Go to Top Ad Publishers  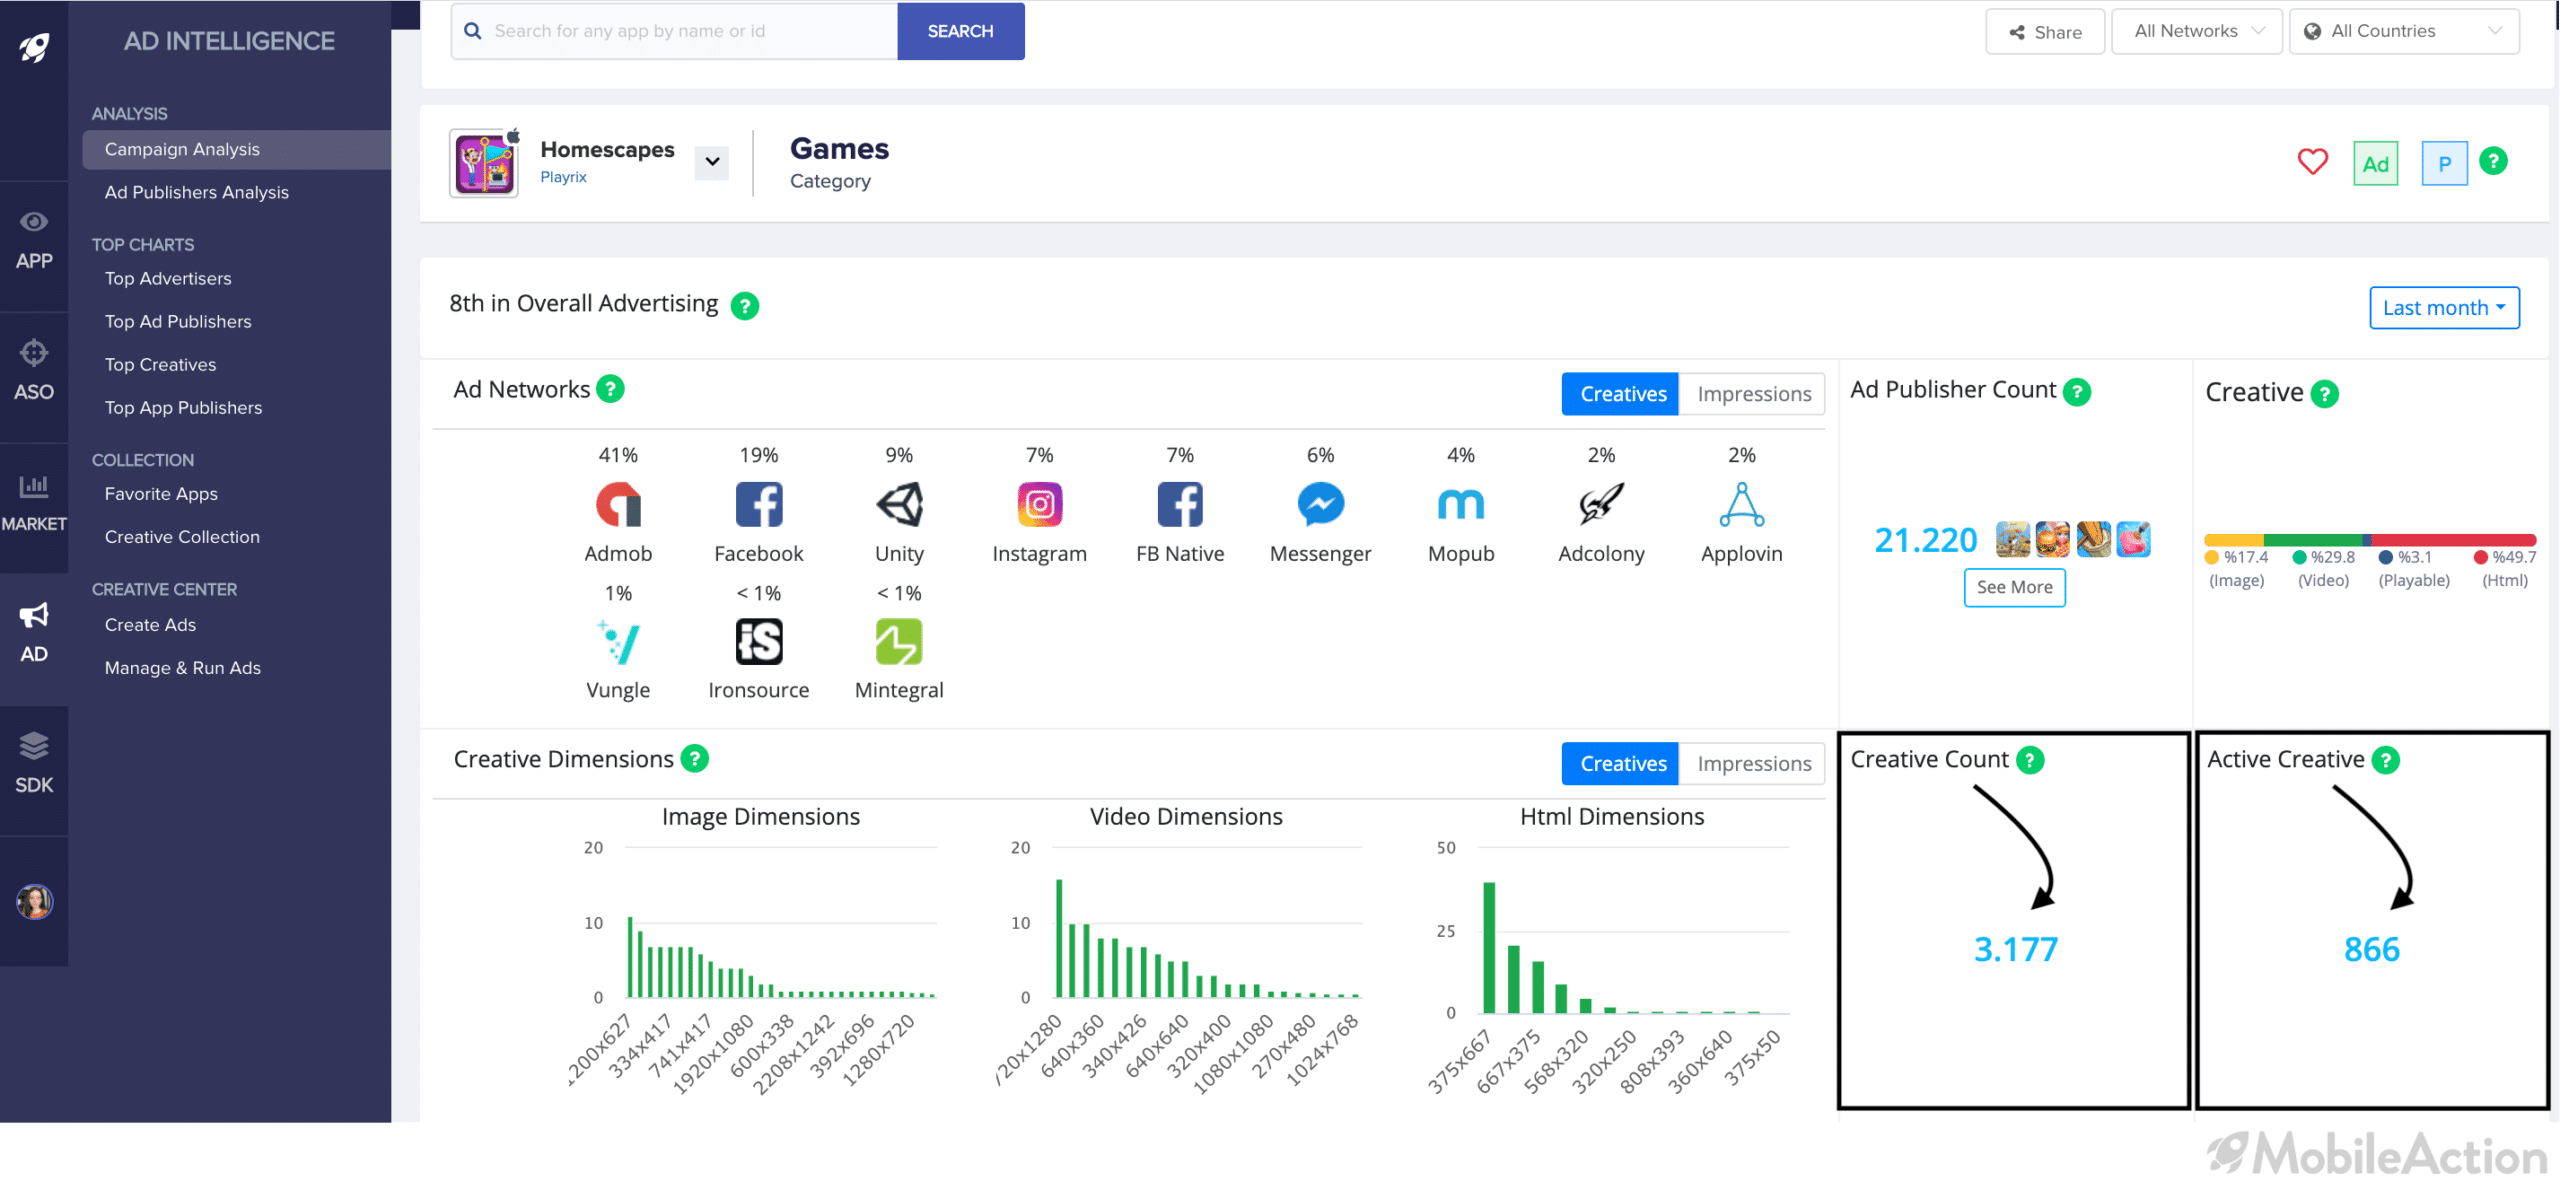pos(178,321)
